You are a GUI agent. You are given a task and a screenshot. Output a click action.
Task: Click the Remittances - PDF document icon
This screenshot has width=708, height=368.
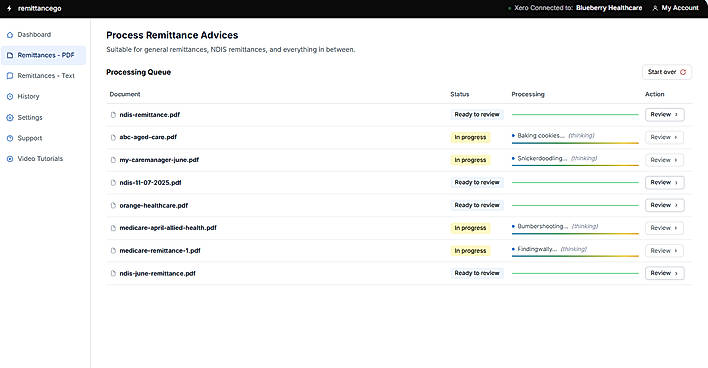tap(10, 55)
